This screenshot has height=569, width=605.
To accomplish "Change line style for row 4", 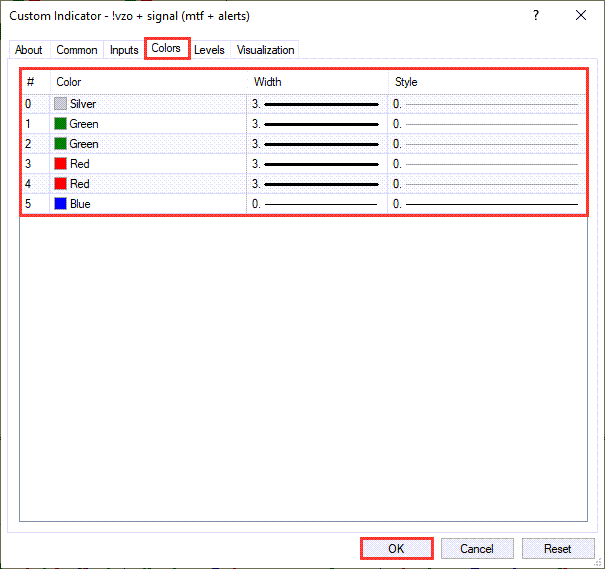I will coord(487,184).
